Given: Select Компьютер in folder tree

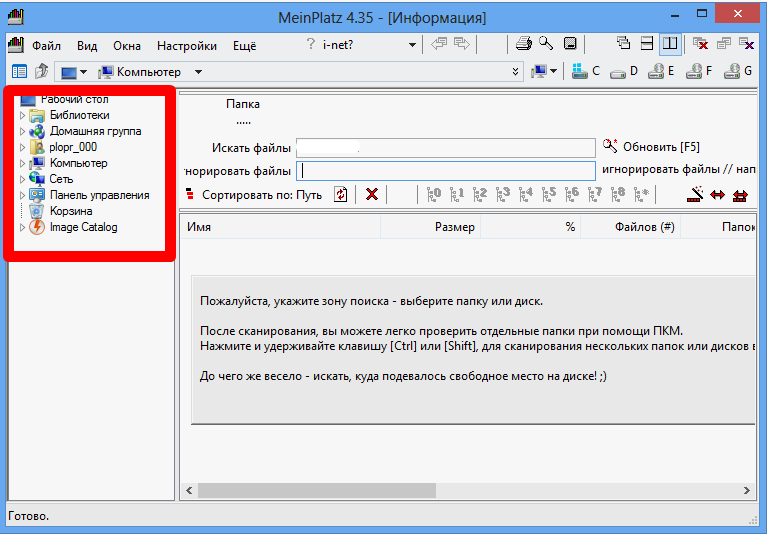Looking at the screenshot, I should click(x=78, y=163).
